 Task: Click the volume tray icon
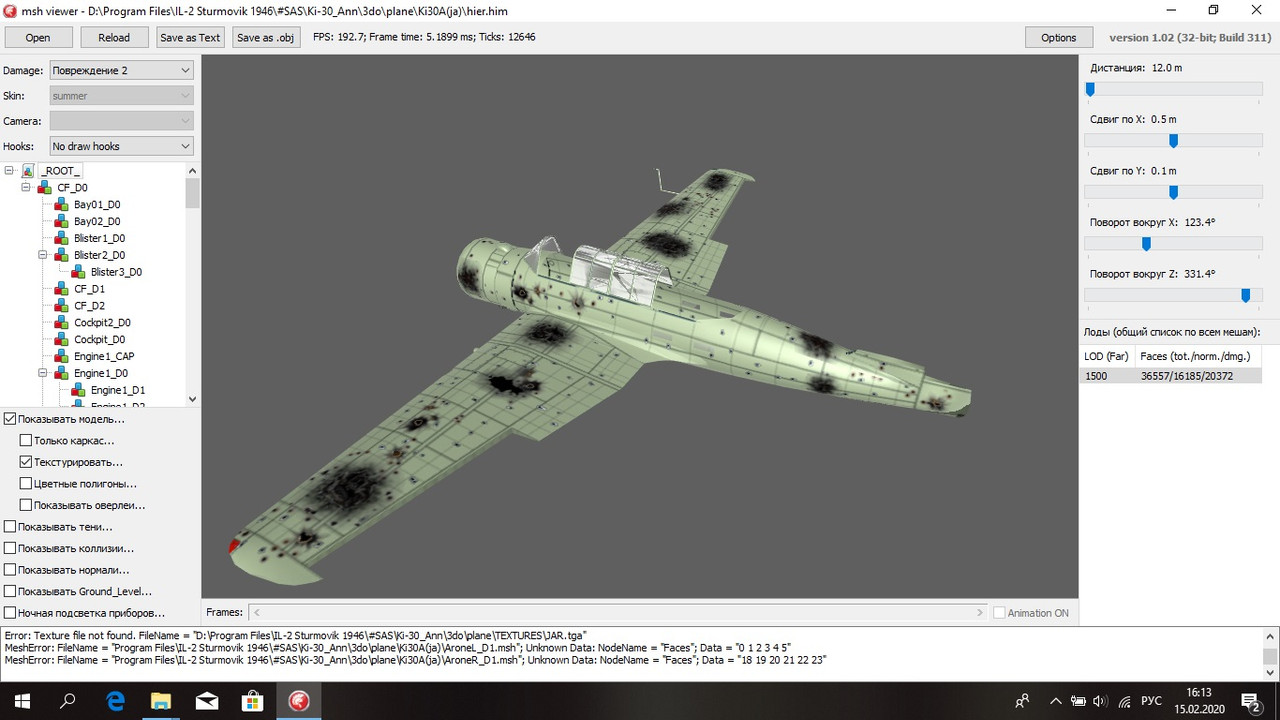[x=1099, y=701]
